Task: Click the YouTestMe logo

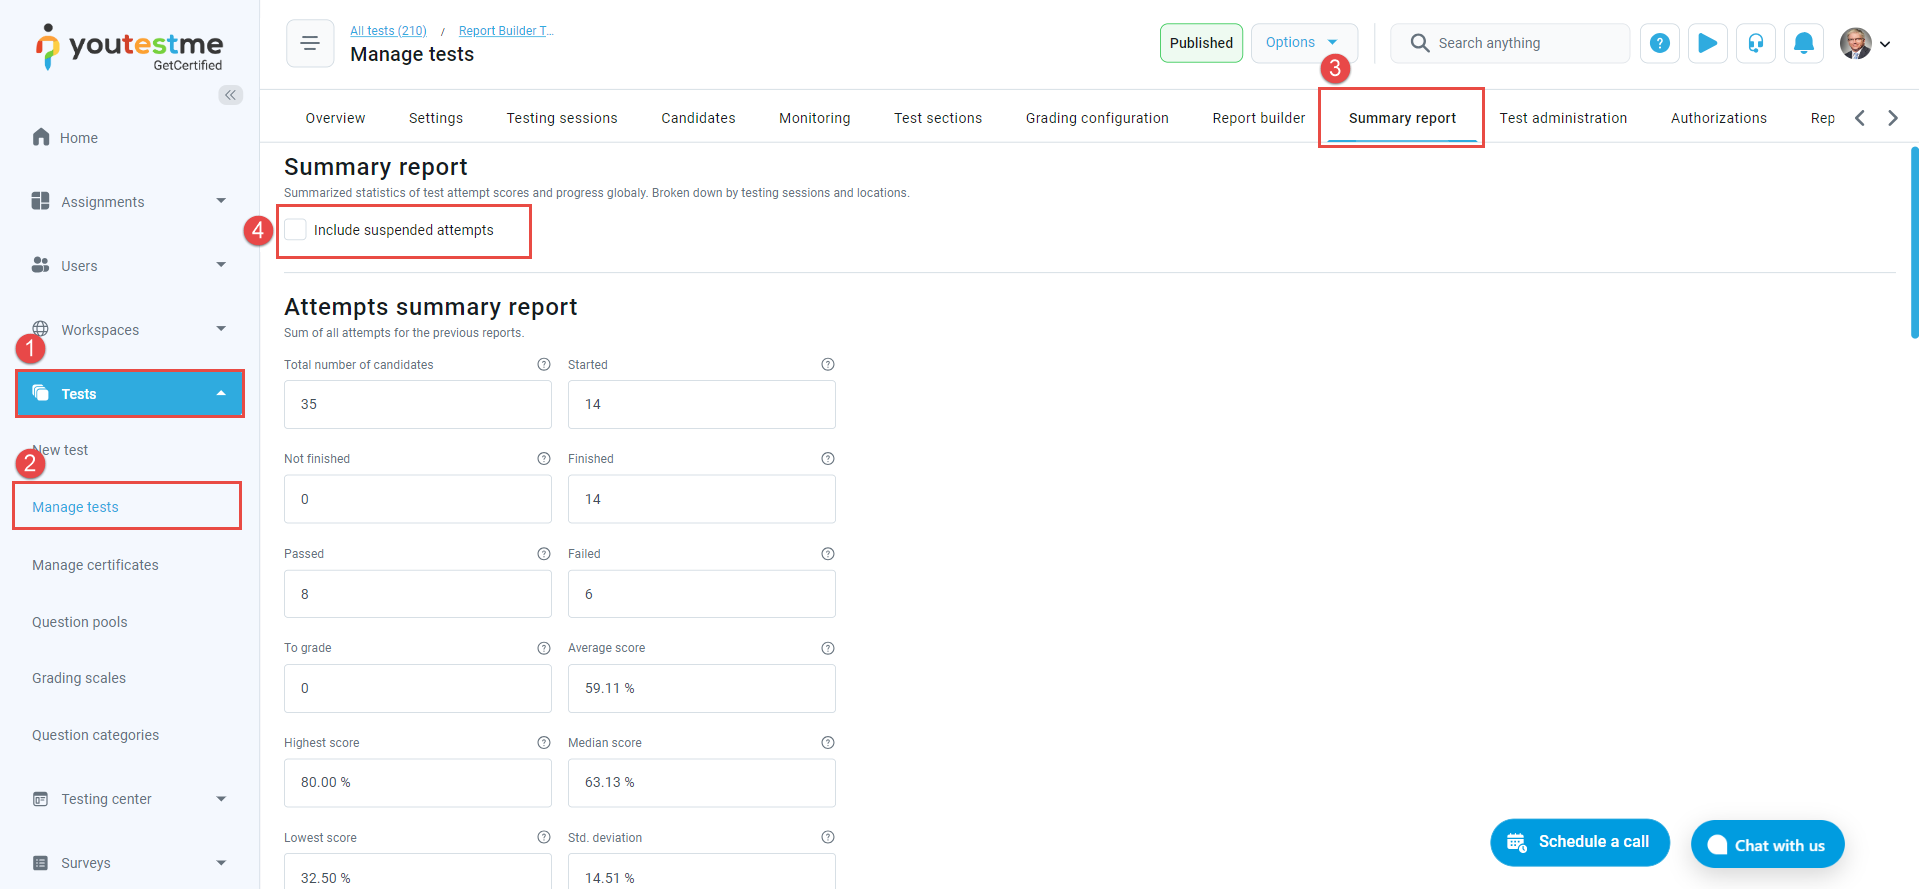Action: [x=130, y=47]
